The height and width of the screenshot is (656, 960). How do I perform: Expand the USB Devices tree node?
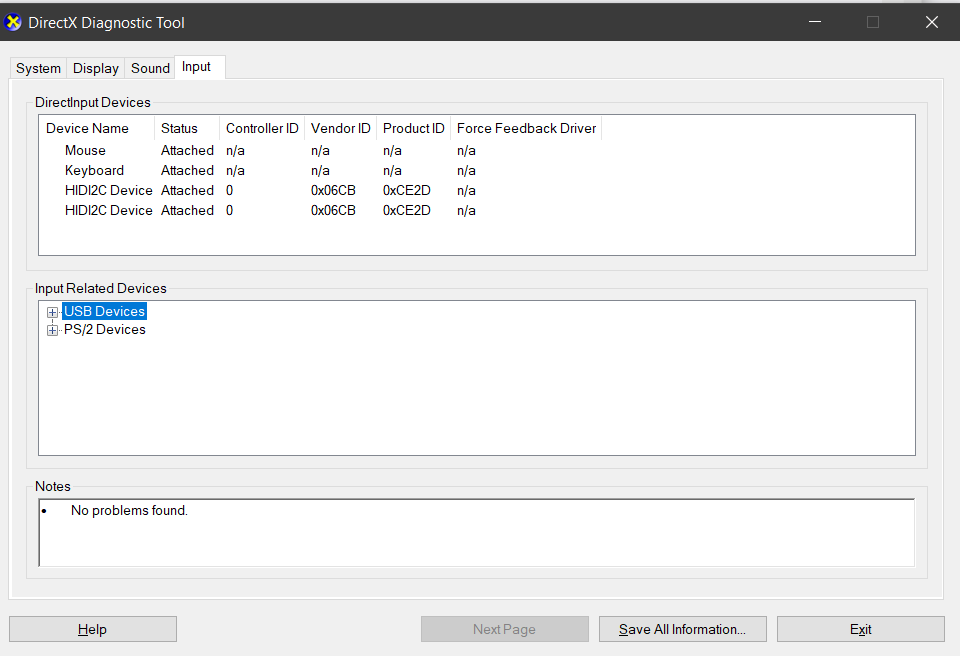tap(53, 312)
